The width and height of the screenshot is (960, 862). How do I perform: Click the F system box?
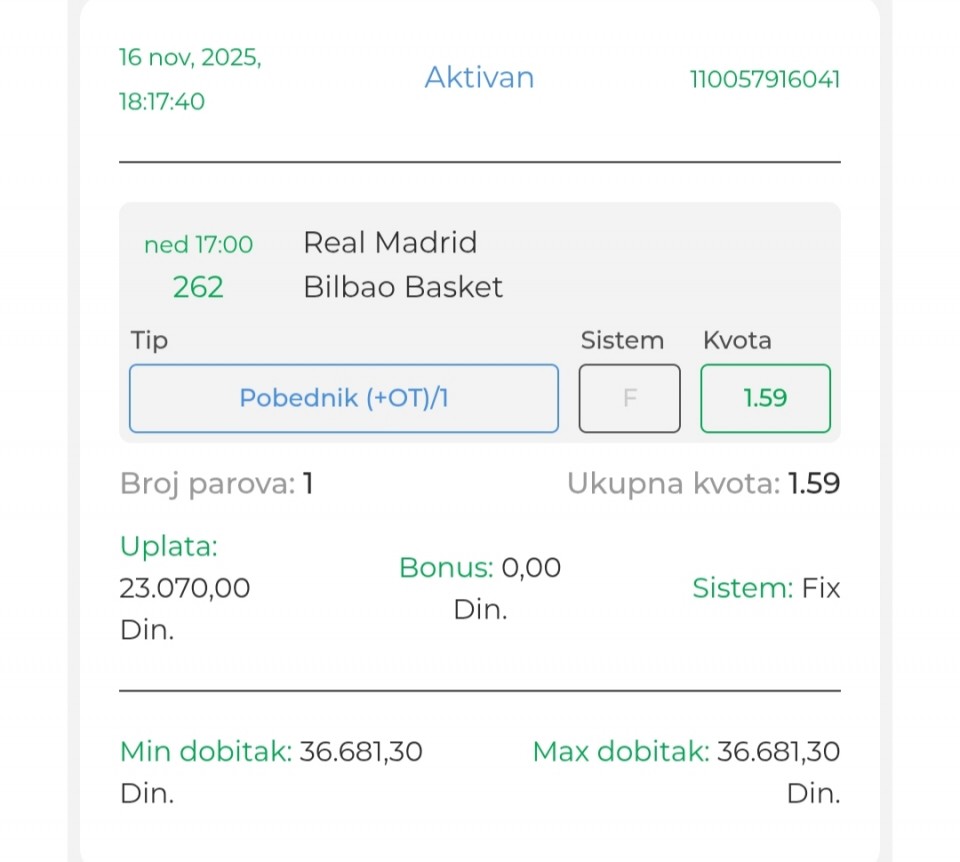coord(630,398)
